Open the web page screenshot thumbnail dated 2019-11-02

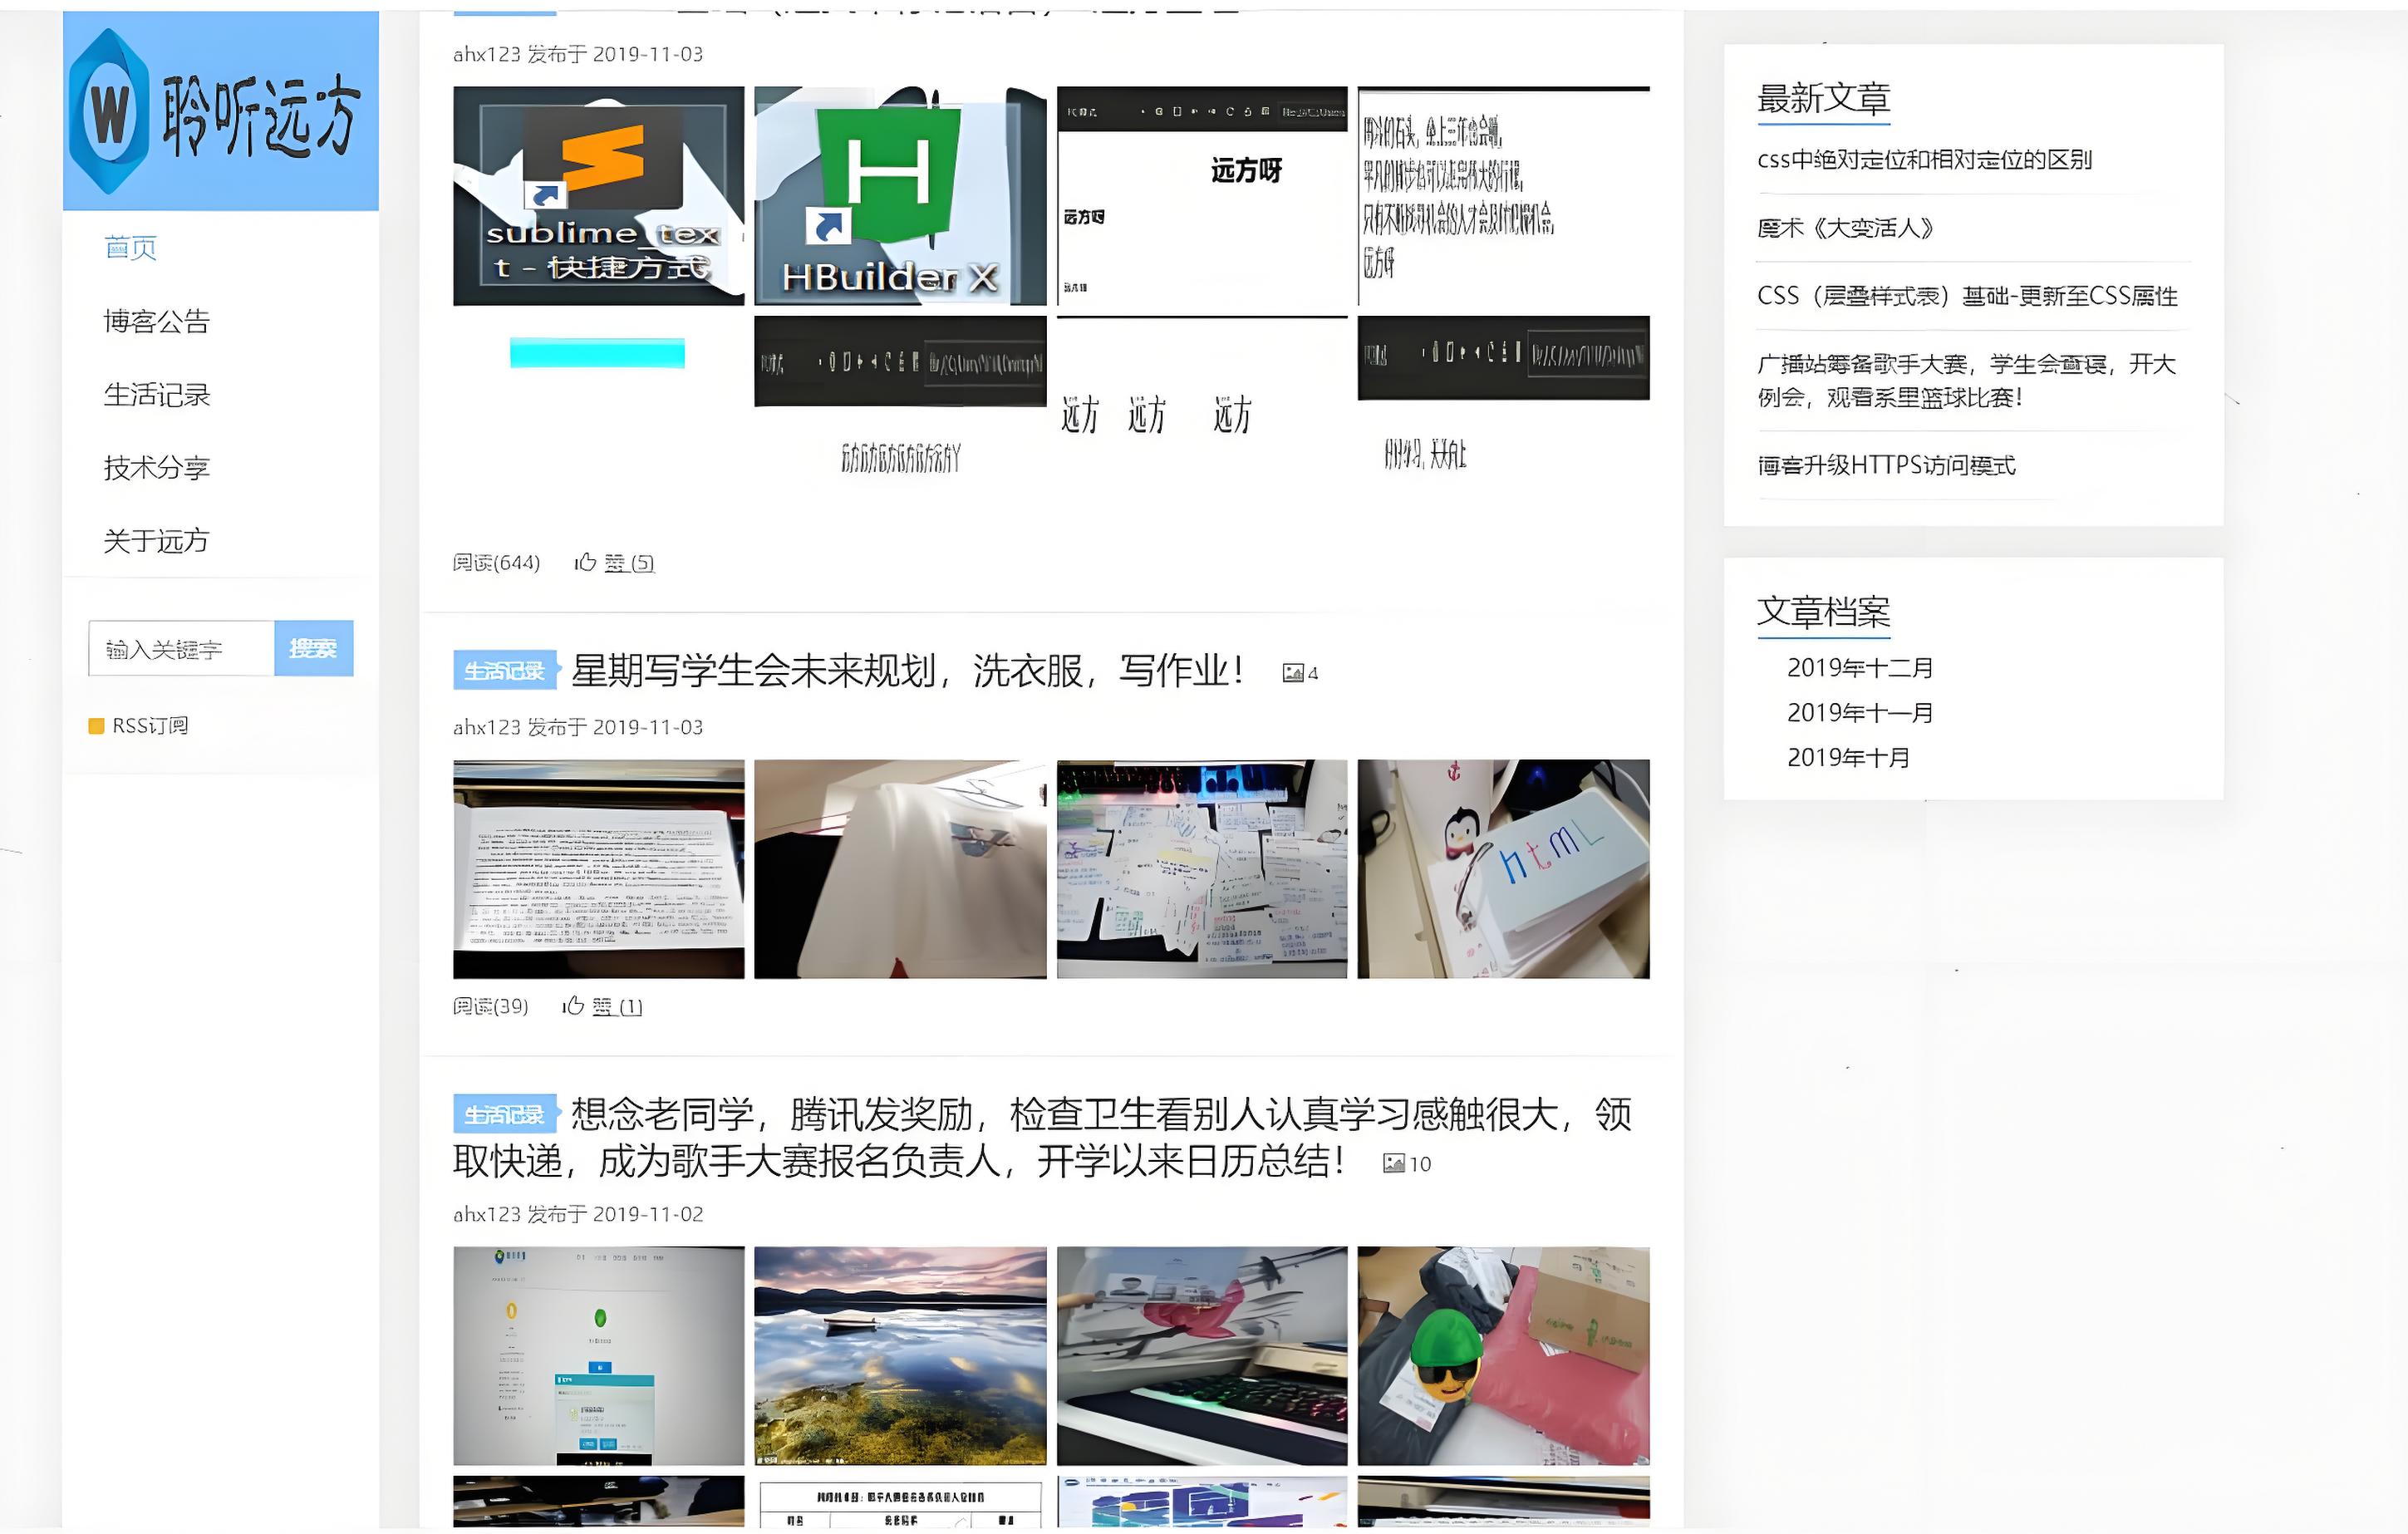[598, 1355]
